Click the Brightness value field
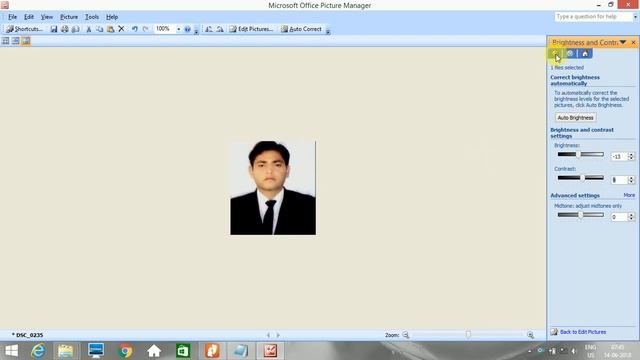Image resolution: width=640 pixels, height=360 pixels. click(619, 156)
